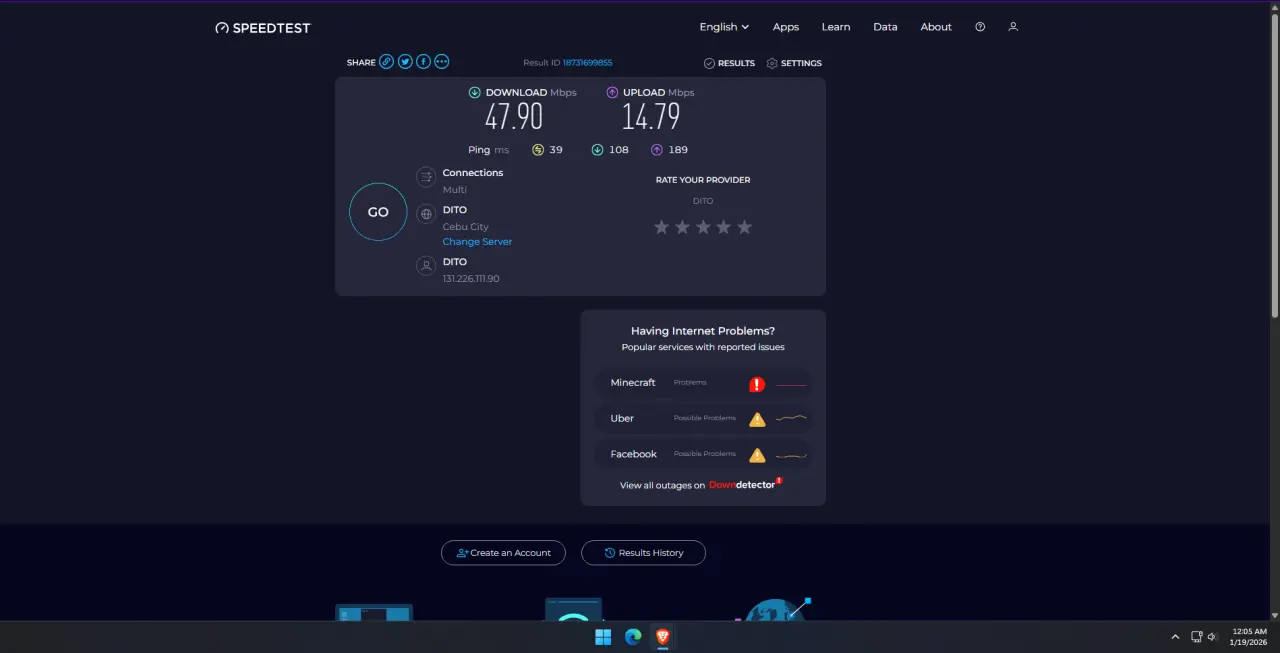
Task: Rate provider one star
Action: 661,227
